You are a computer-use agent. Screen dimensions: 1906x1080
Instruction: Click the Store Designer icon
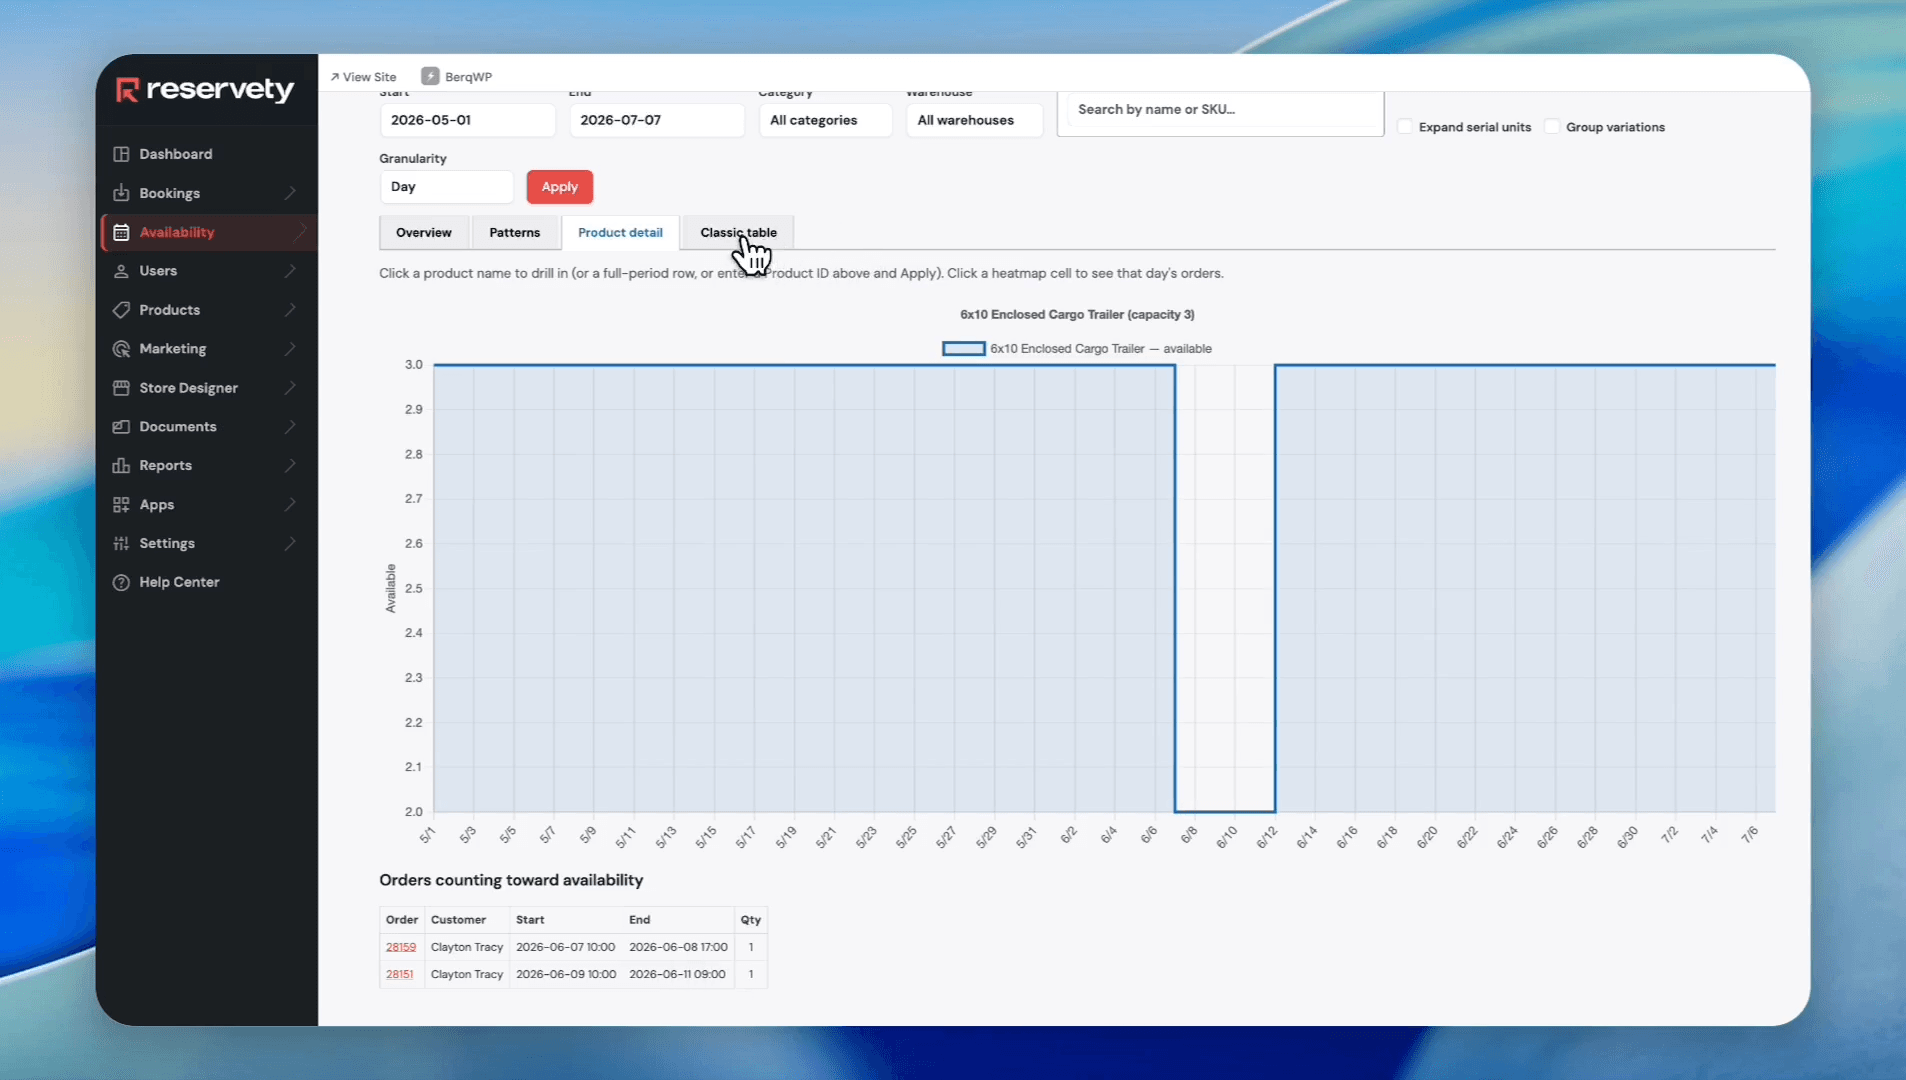(121, 388)
